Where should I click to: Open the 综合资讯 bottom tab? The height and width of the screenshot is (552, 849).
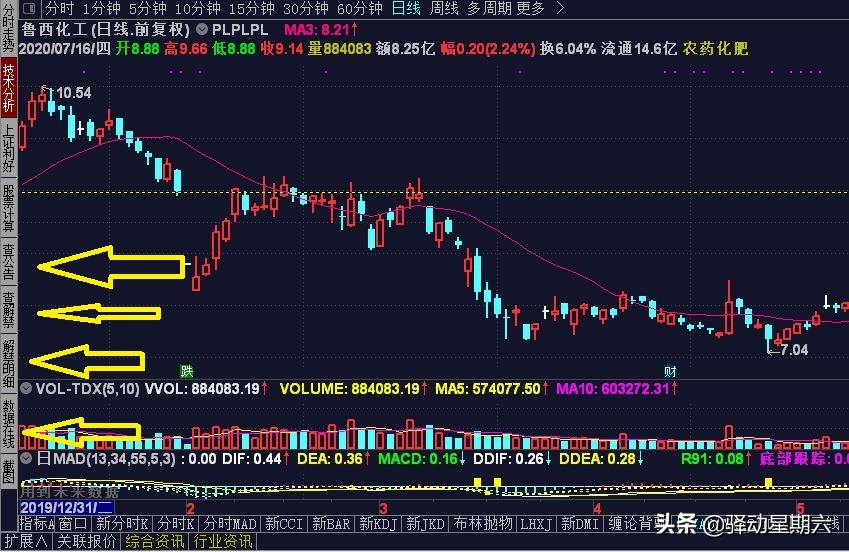pyautogui.click(x=155, y=541)
